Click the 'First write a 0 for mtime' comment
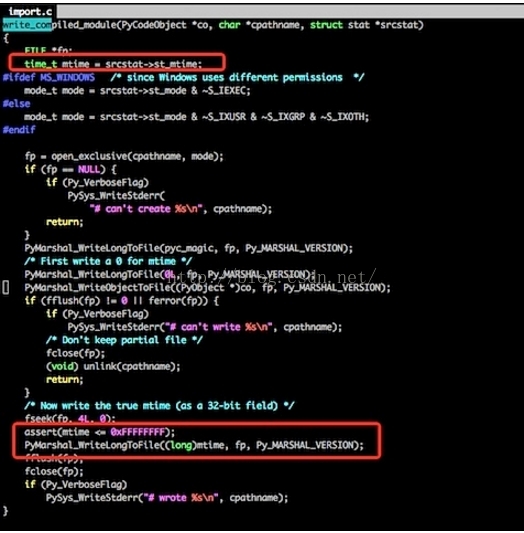The height and width of the screenshot is (533, 524). coord(108,261)
